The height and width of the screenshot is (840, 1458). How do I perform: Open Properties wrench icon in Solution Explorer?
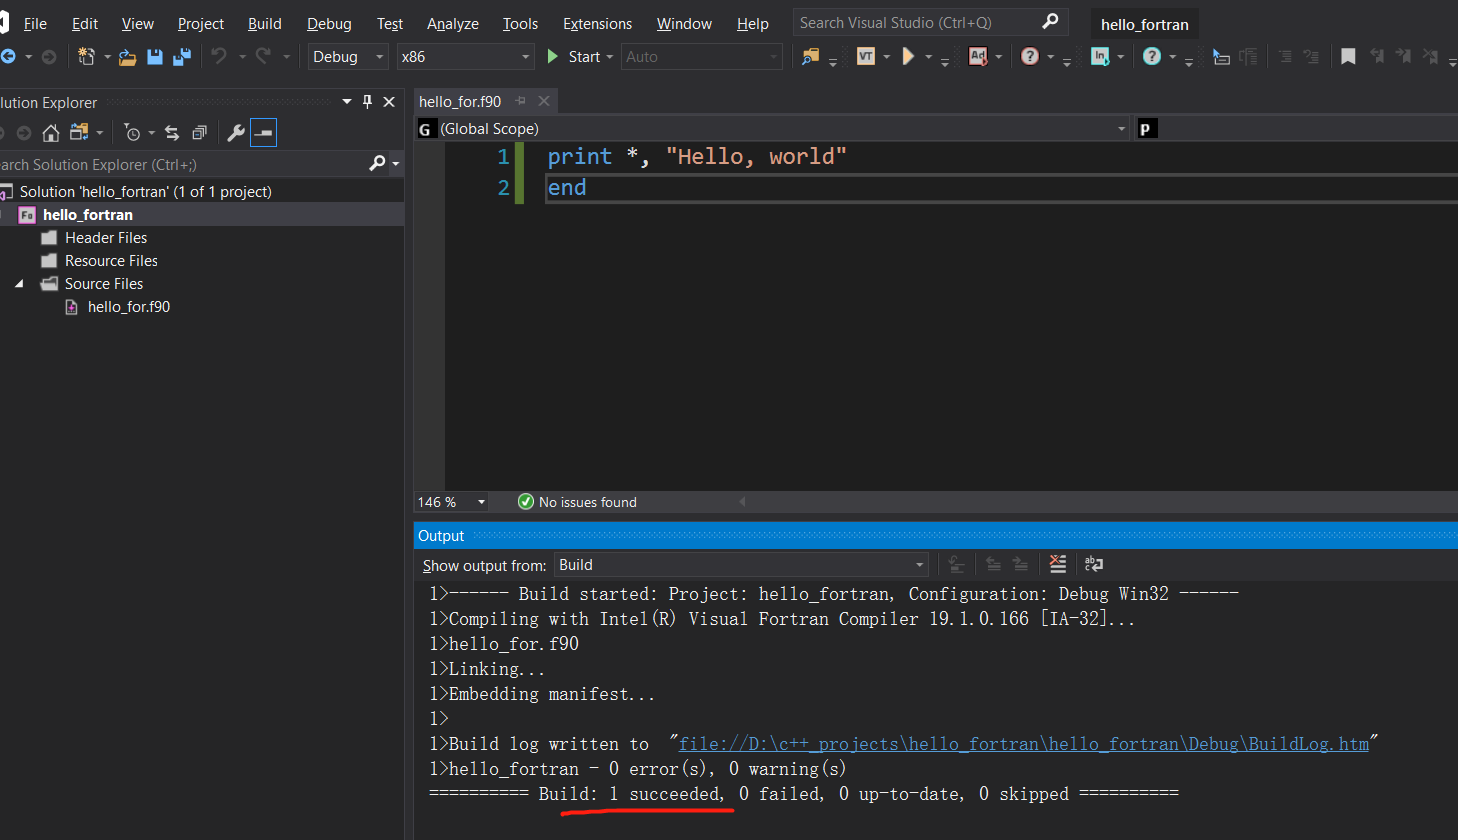[236, 133]
